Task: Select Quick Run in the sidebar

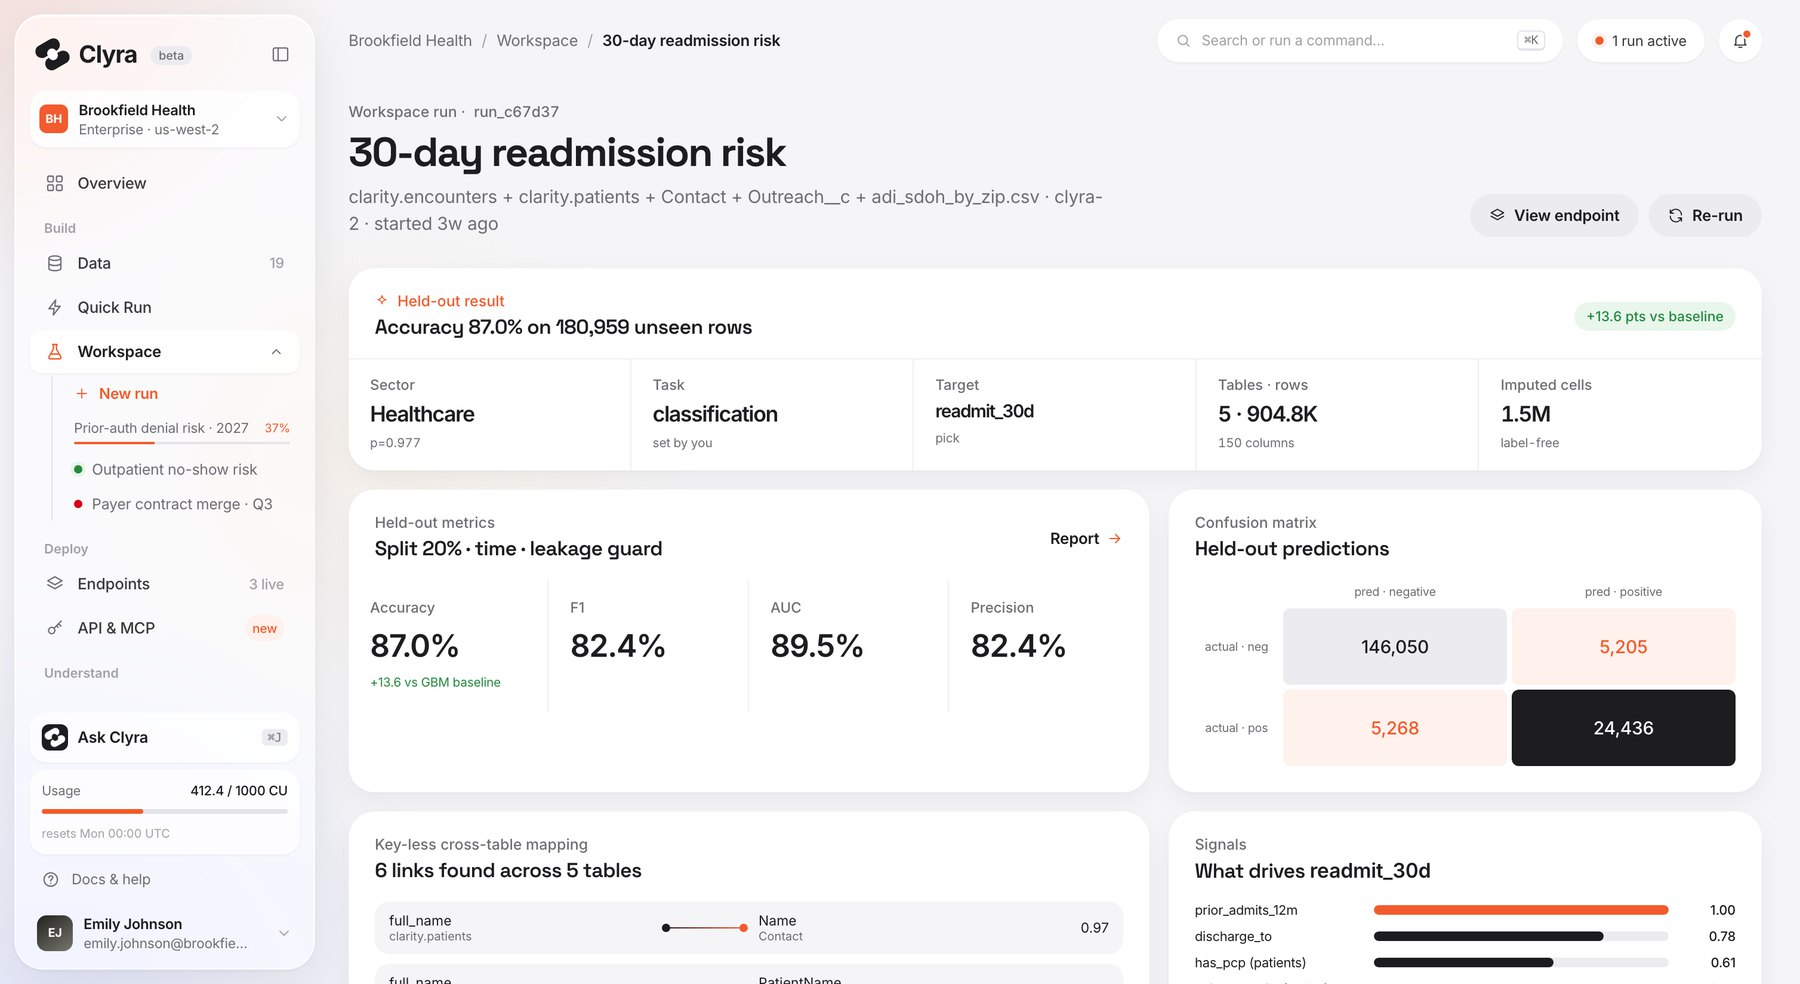Action: tap(164, 307)
